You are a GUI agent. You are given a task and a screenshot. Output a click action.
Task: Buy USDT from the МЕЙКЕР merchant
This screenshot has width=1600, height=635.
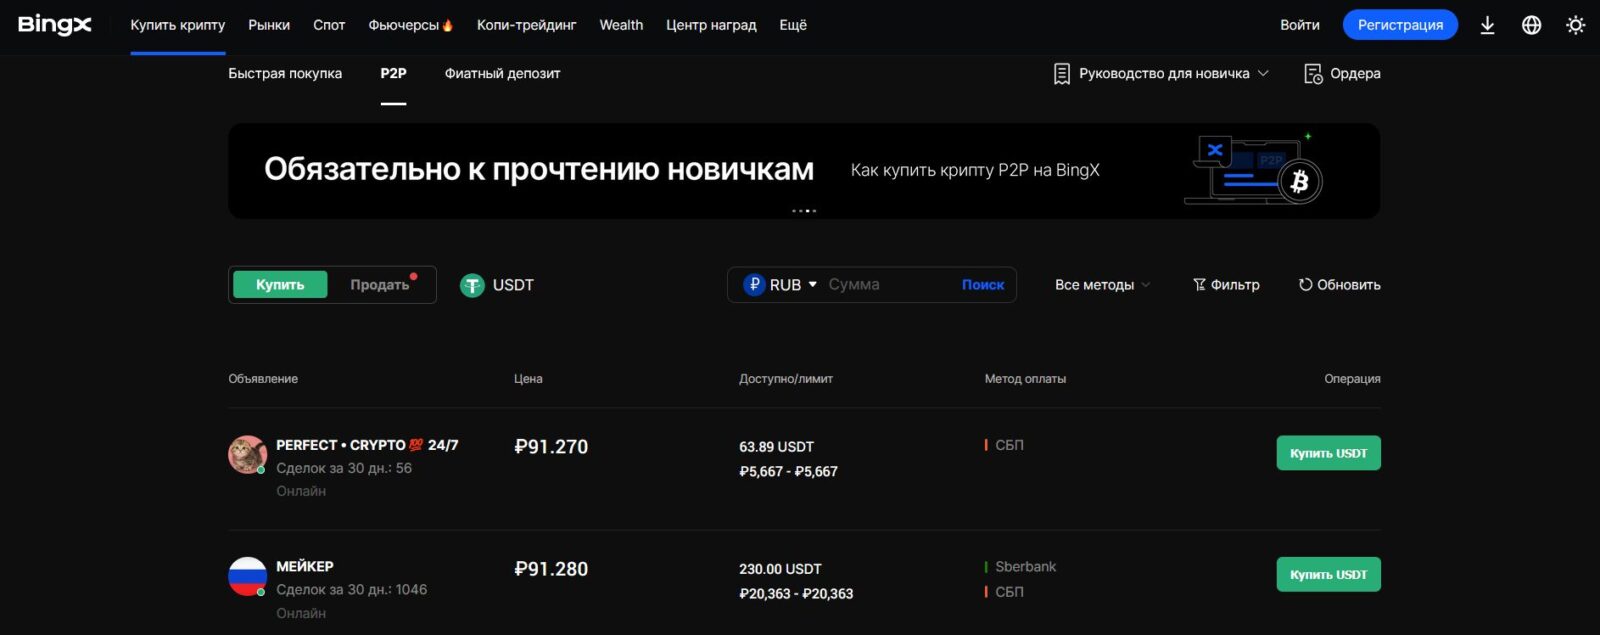1328,575
